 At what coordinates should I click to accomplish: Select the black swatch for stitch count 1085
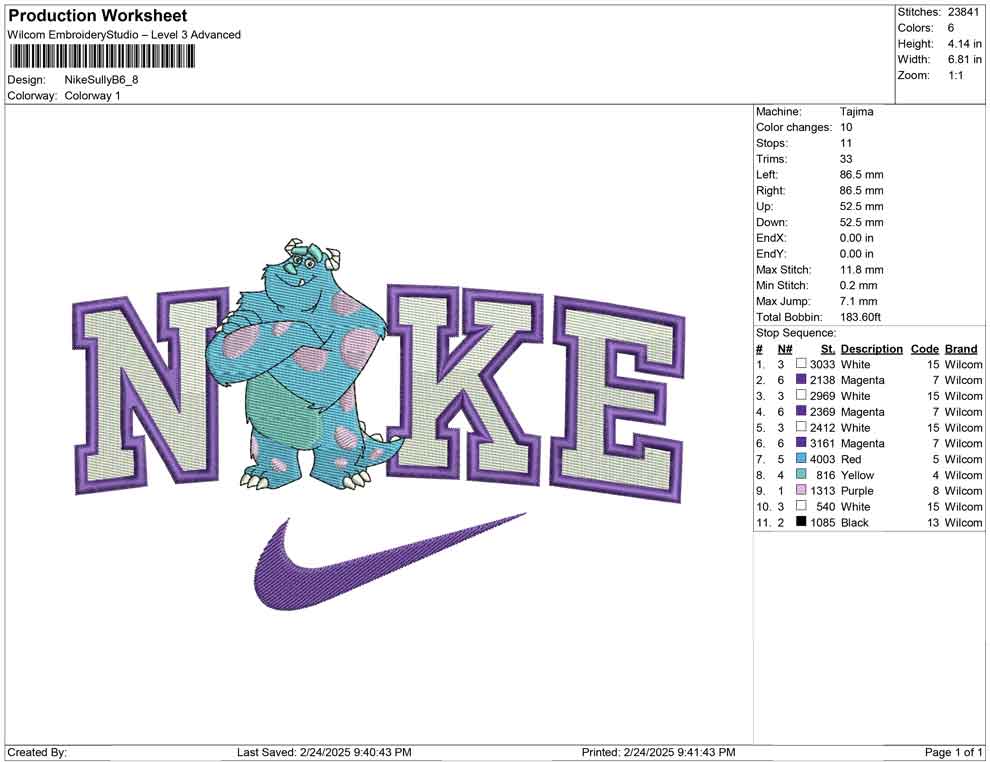point(801,521)
